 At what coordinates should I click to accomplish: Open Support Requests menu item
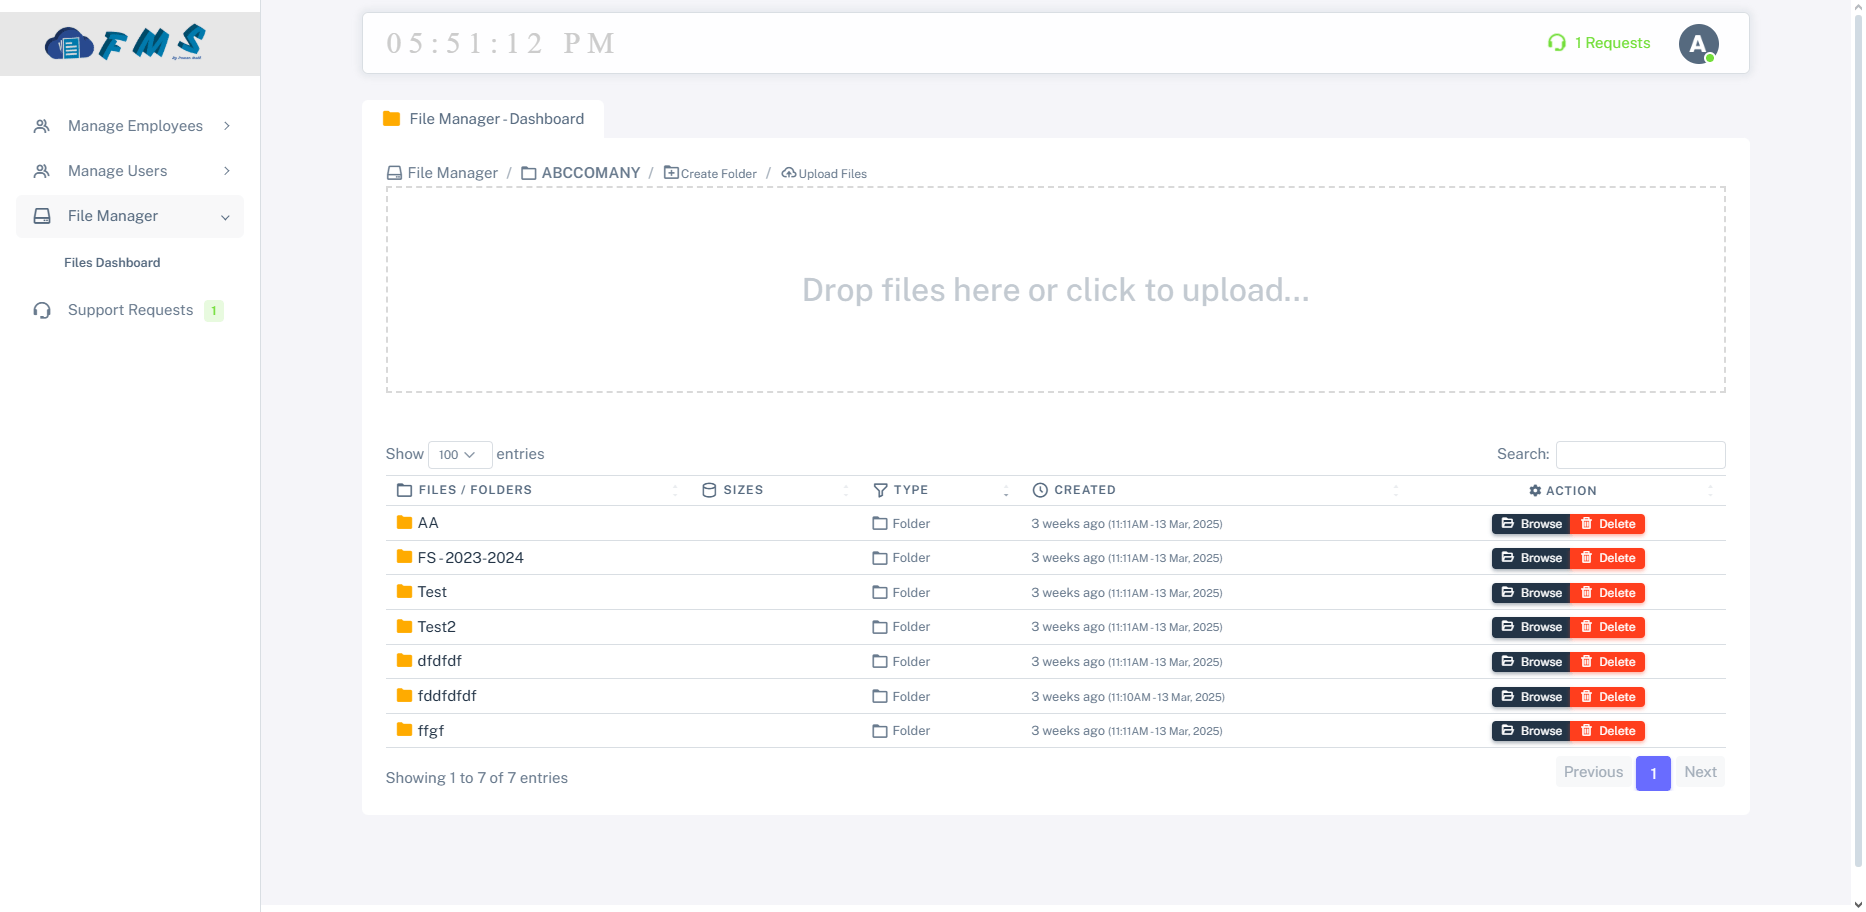(130, 310)
